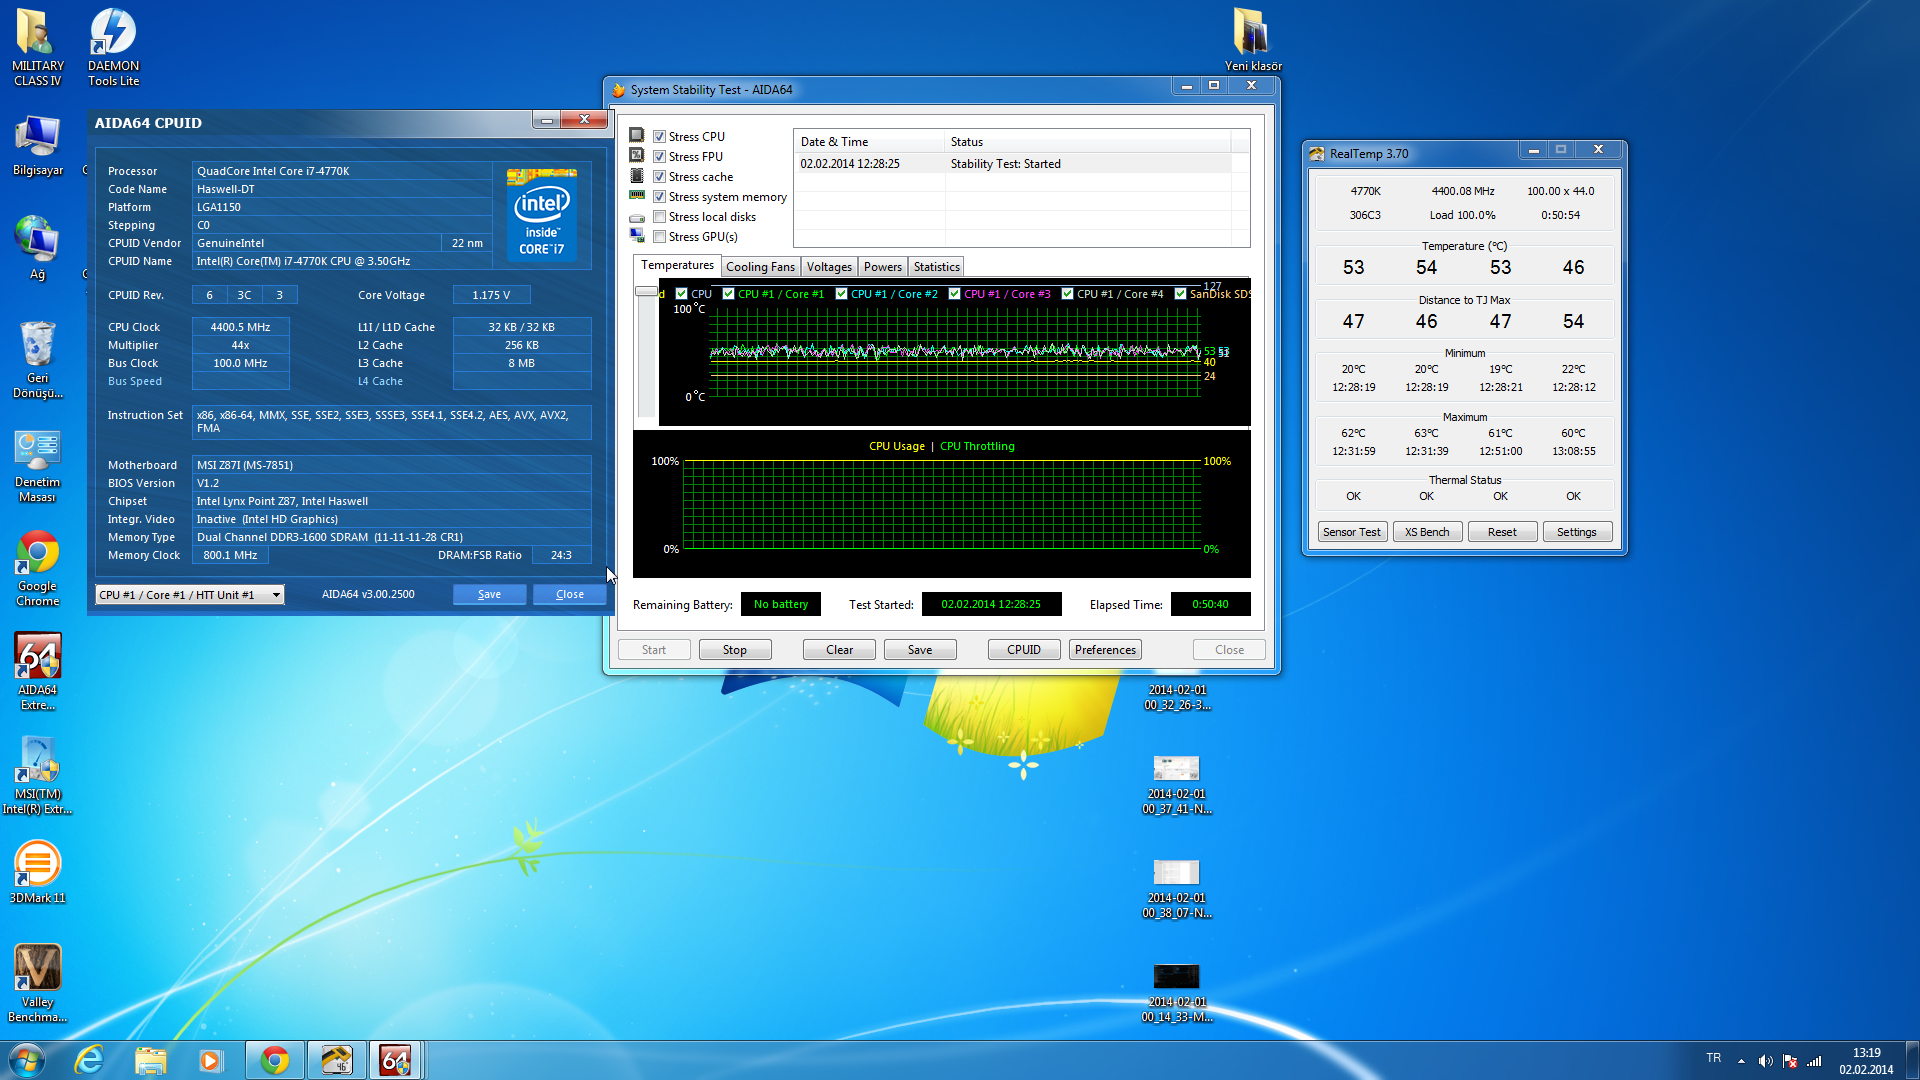
Task: Open 3DMark 11 desktop icon
Action: pos(37,866)
